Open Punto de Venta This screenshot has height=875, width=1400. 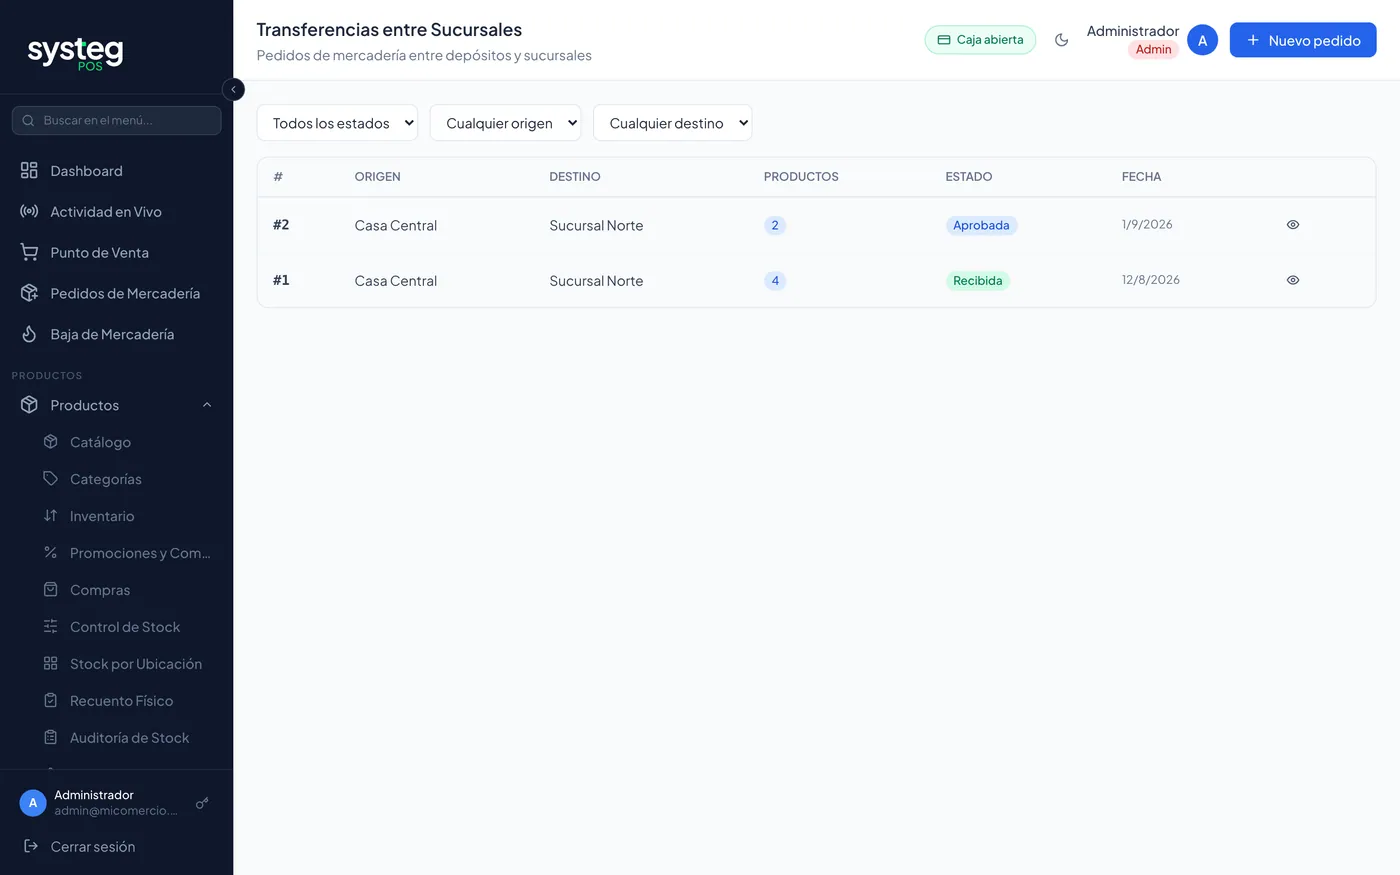(116, 253)
